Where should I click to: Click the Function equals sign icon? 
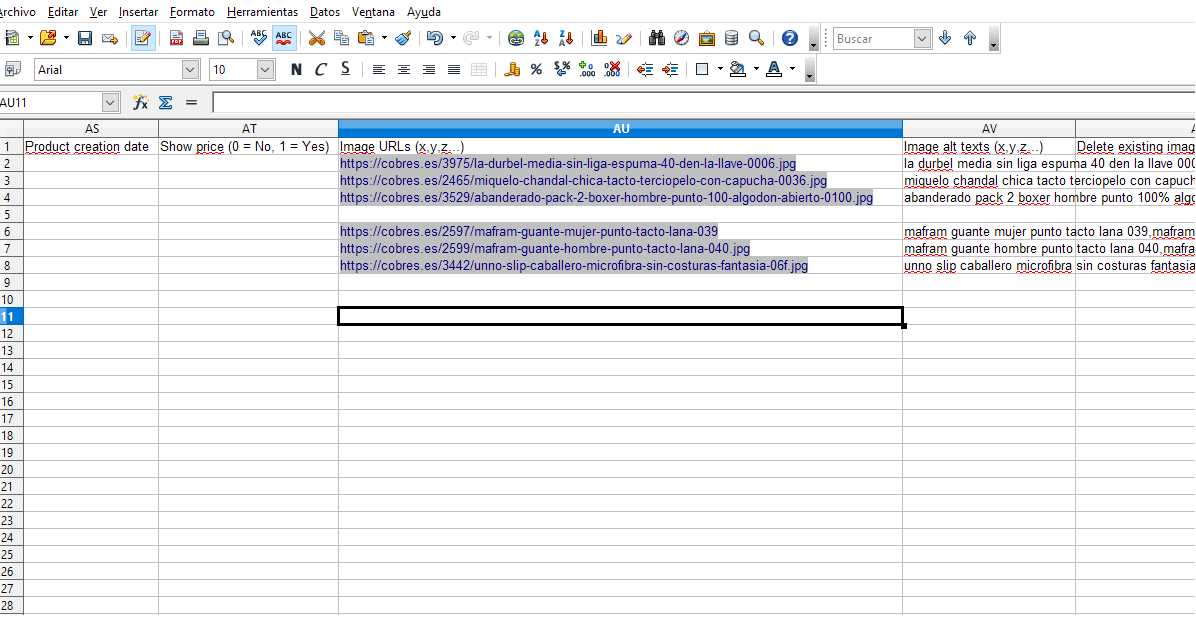[191, 102]
